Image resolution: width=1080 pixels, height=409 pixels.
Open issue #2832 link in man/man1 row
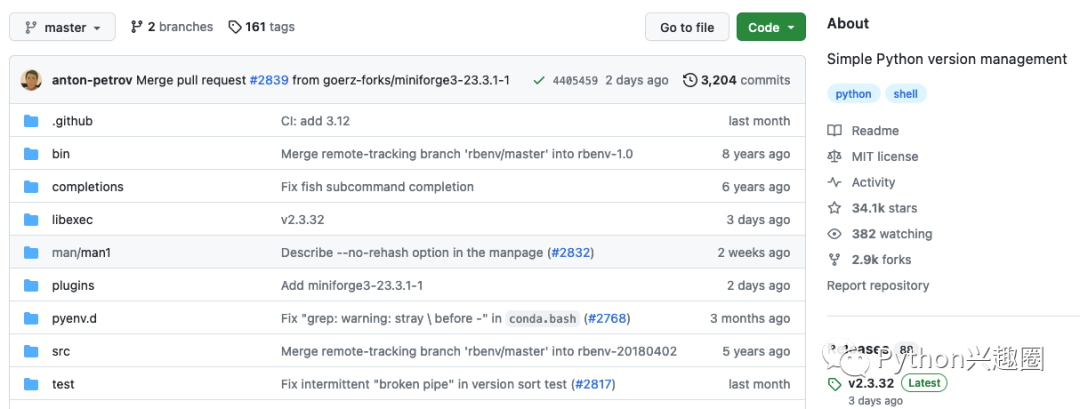571,253
